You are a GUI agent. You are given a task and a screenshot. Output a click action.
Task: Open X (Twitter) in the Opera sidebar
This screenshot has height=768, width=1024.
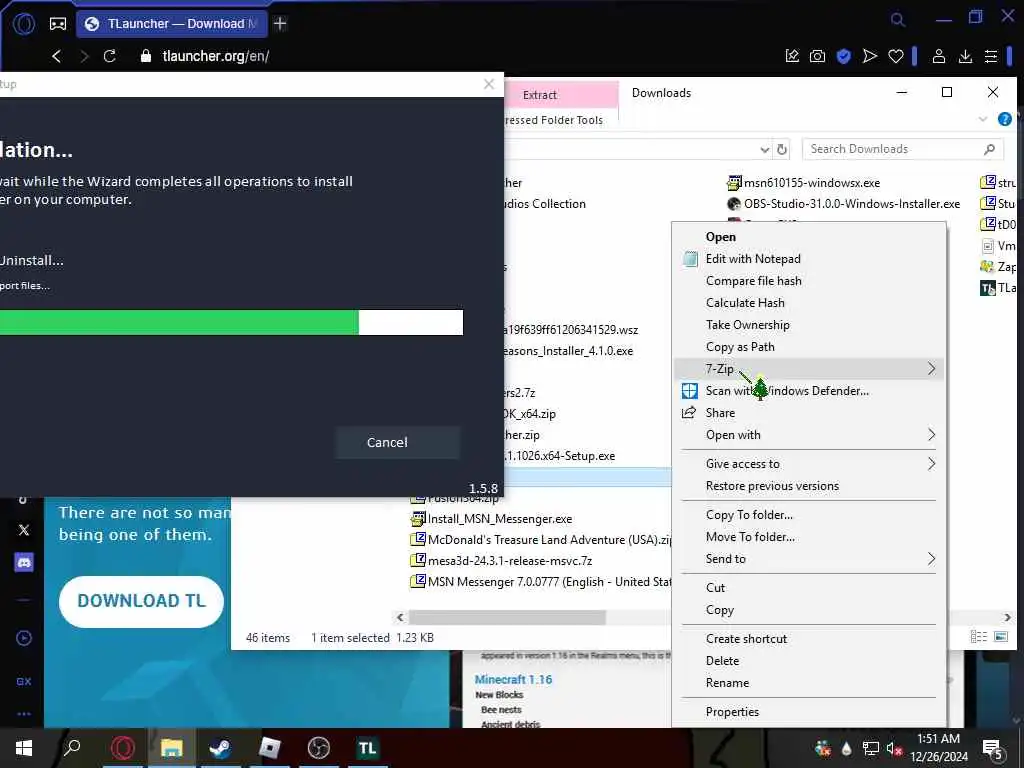[24, 530]
